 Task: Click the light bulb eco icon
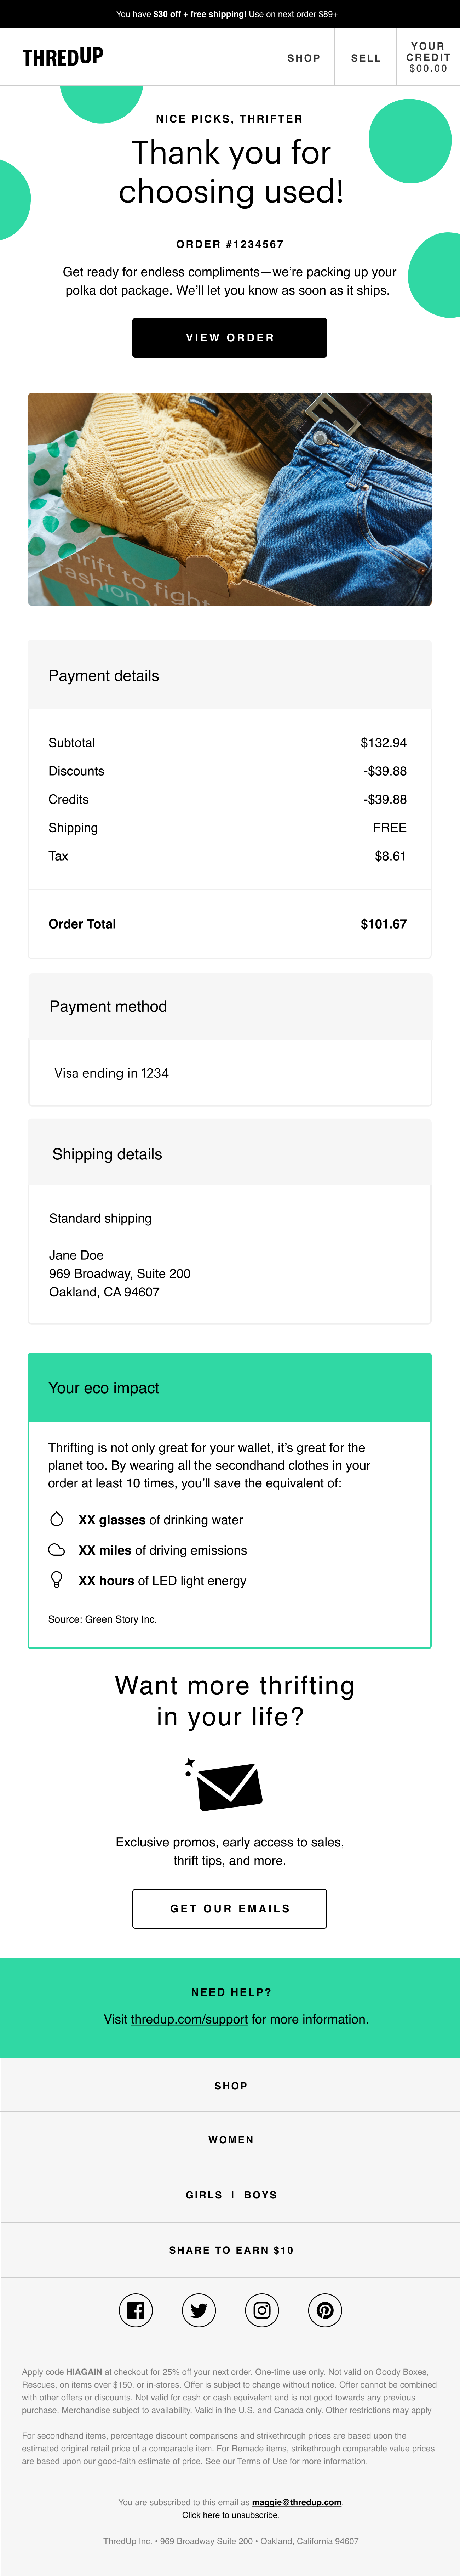pos(57,1580)
